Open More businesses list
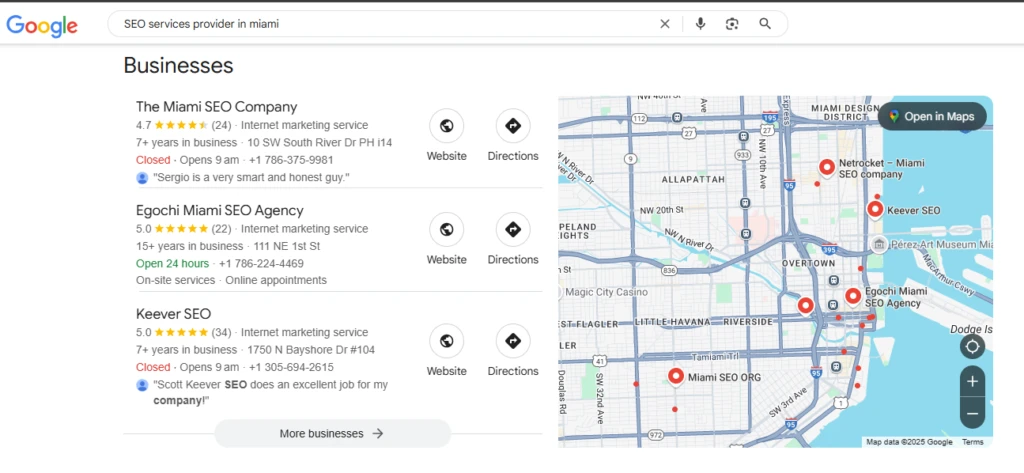 [332, 433]
